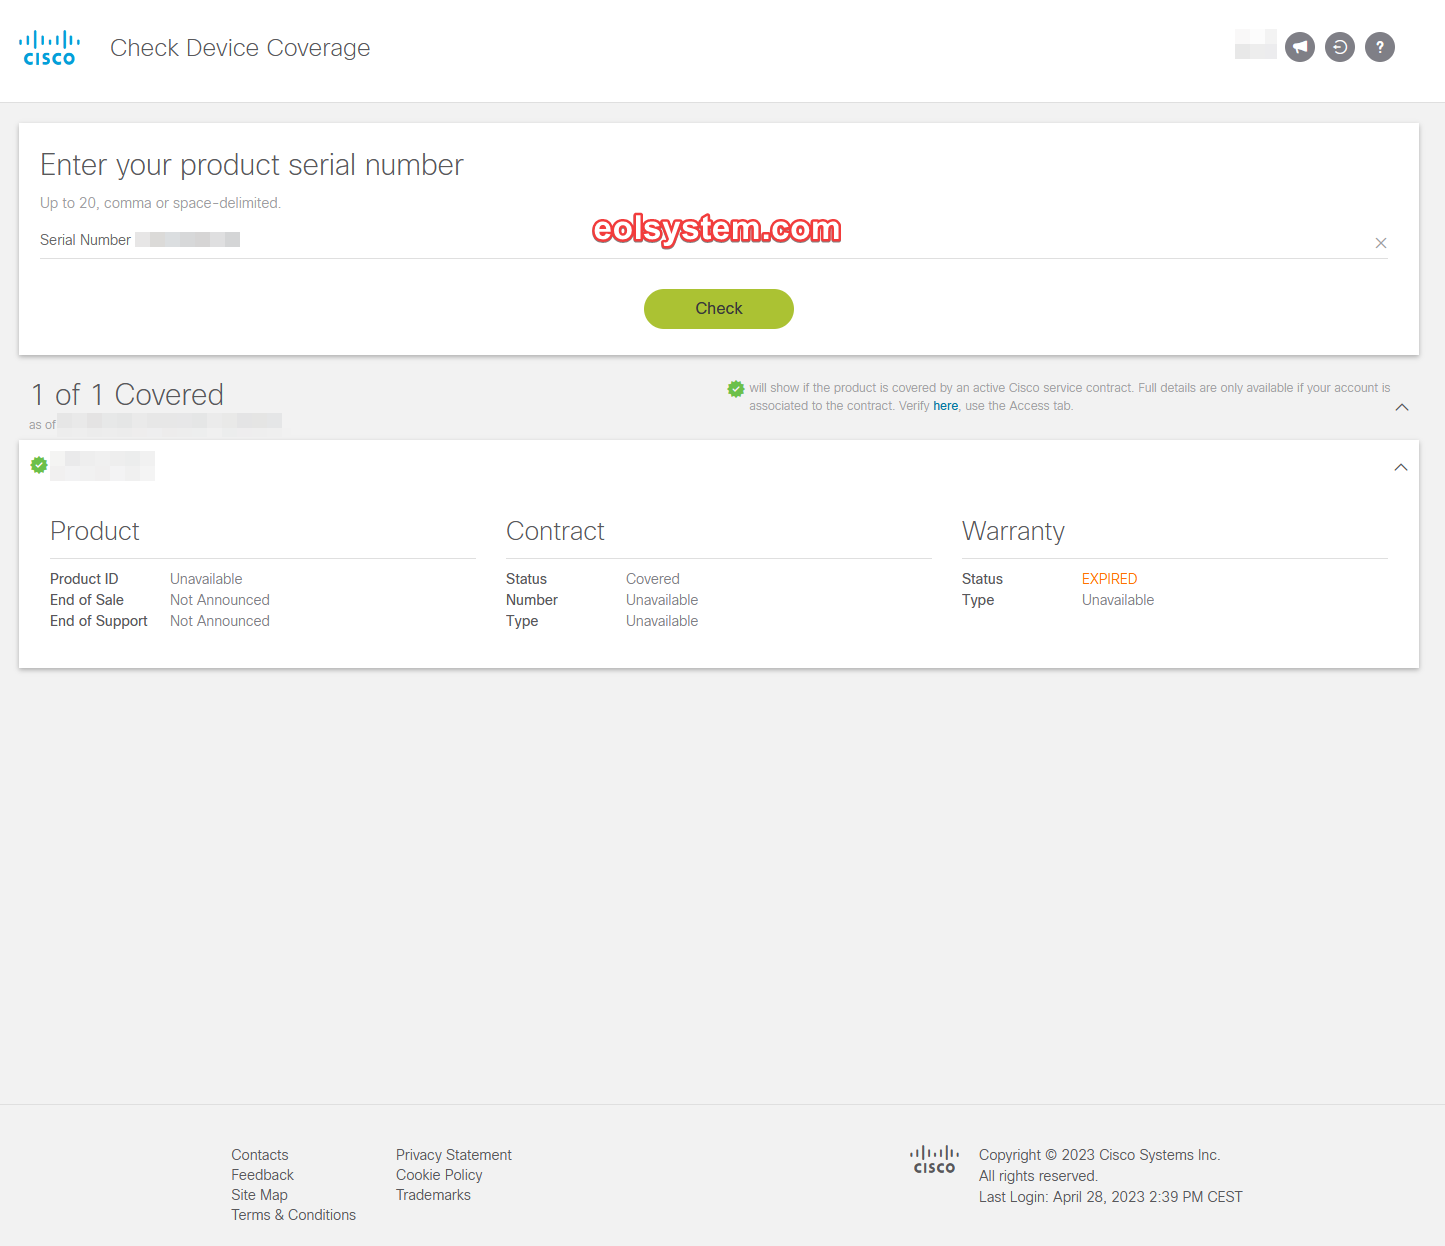
Task: Click the green Check button
Action: (719, 309)
